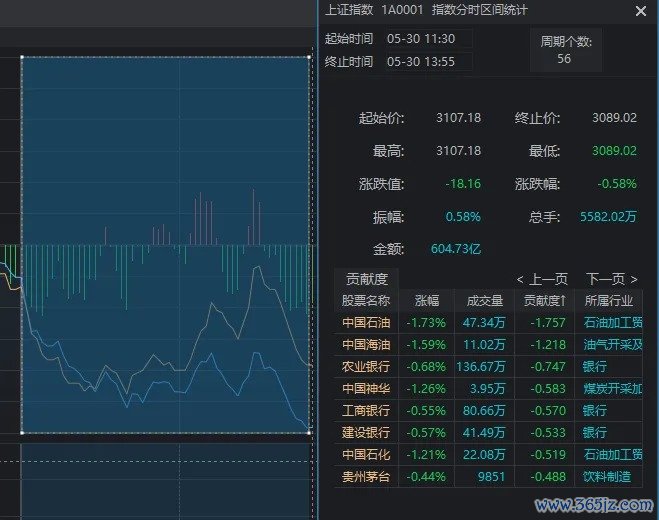Sort by 股票名称 column header
The image size is (659, 520).
[x=366, y=301]
